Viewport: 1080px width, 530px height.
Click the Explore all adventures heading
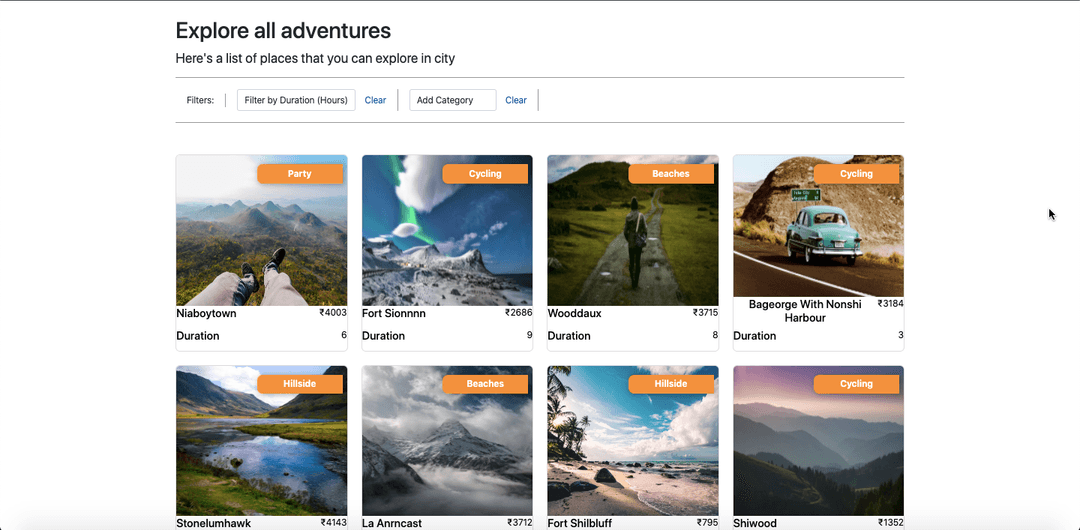point(283,32)
